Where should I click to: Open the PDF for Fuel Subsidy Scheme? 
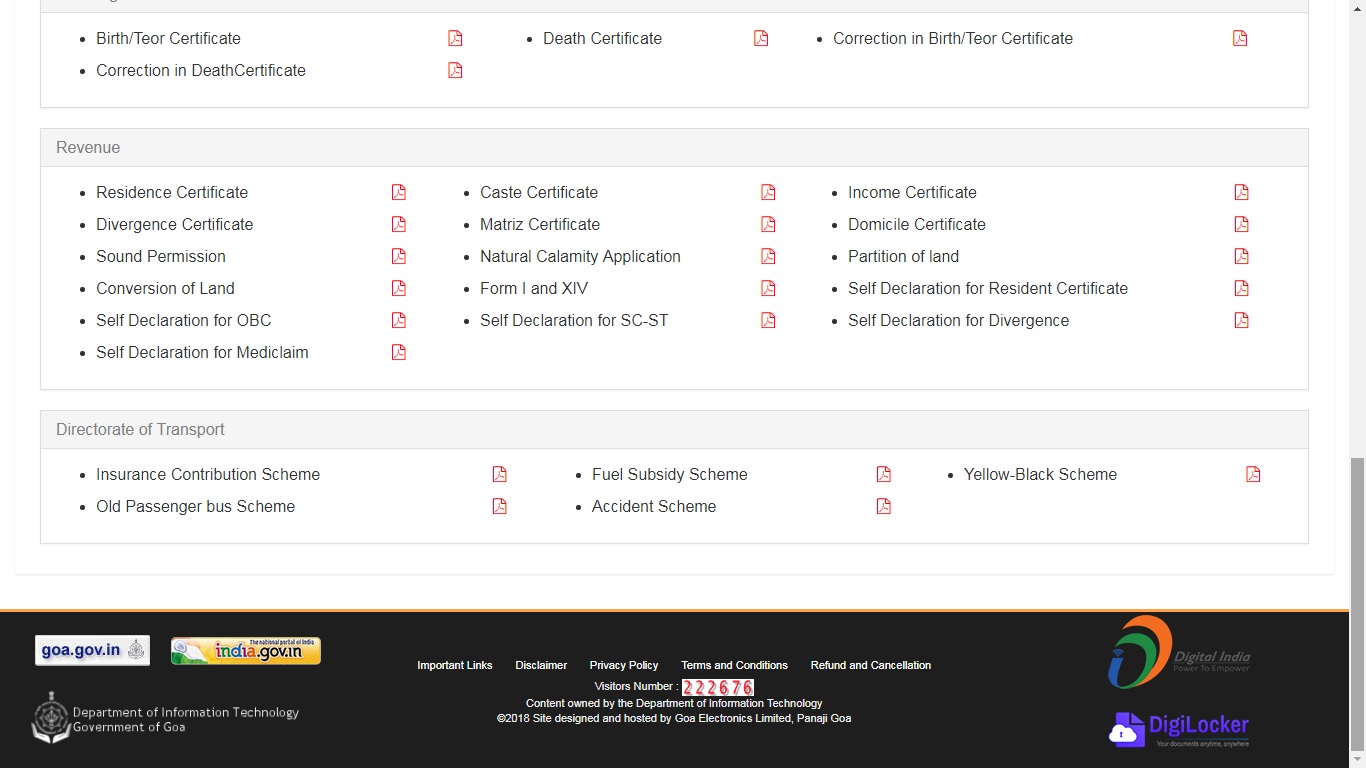click(883, 473)
